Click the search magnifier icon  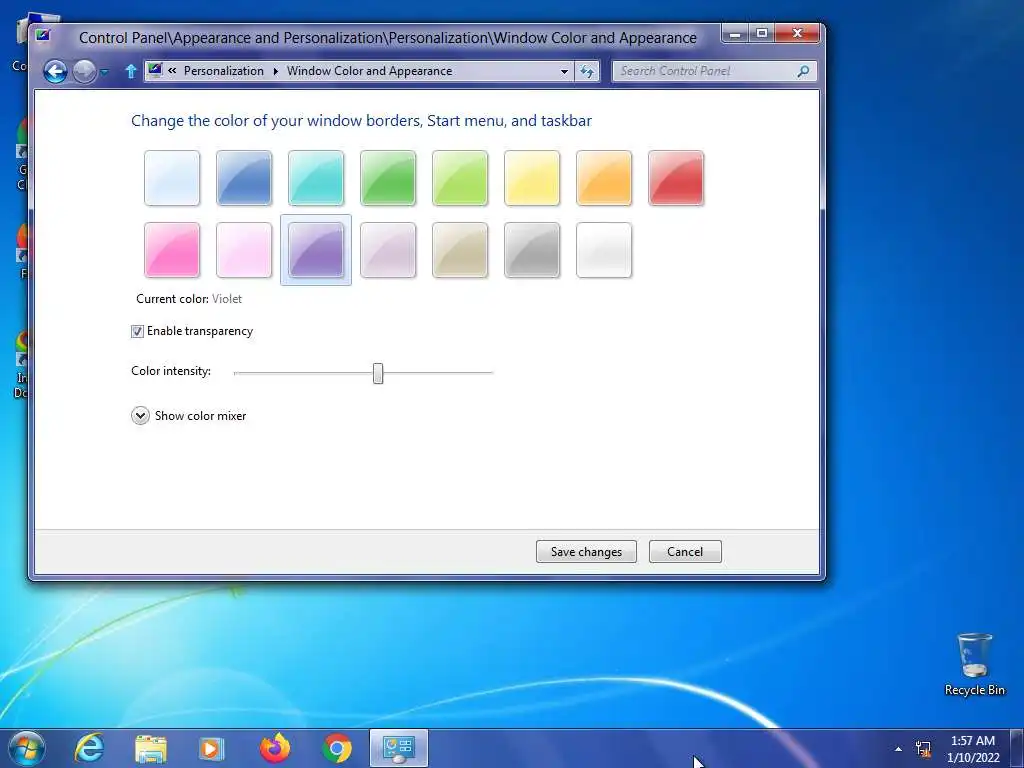[804, 71]
